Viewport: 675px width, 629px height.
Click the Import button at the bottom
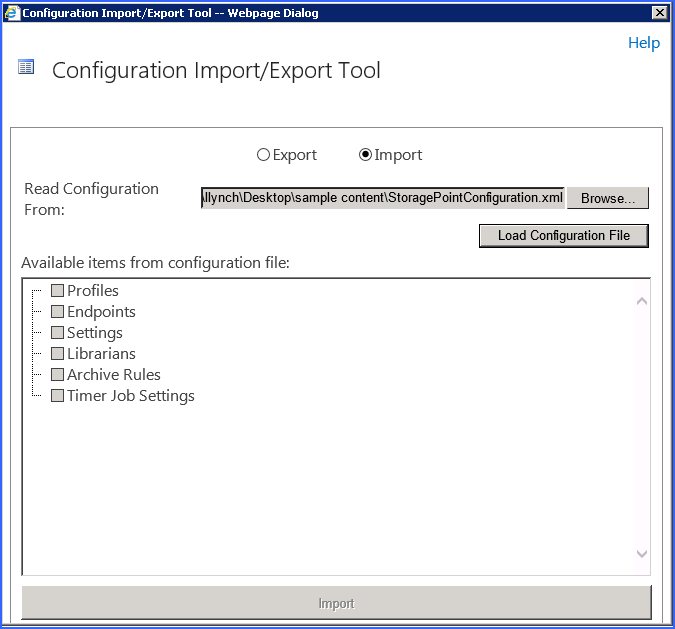click(x=336, y=603)
